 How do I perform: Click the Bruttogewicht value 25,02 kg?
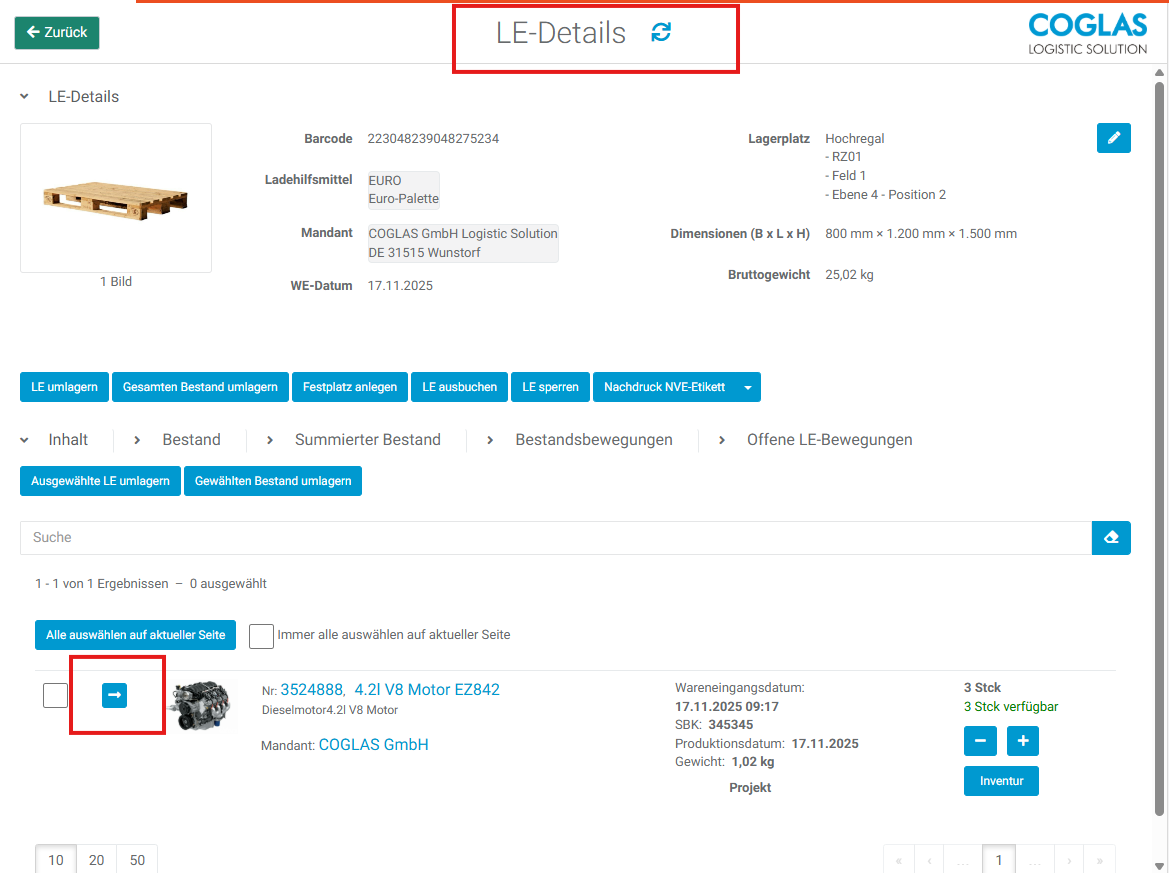click(x=849, y=274)
